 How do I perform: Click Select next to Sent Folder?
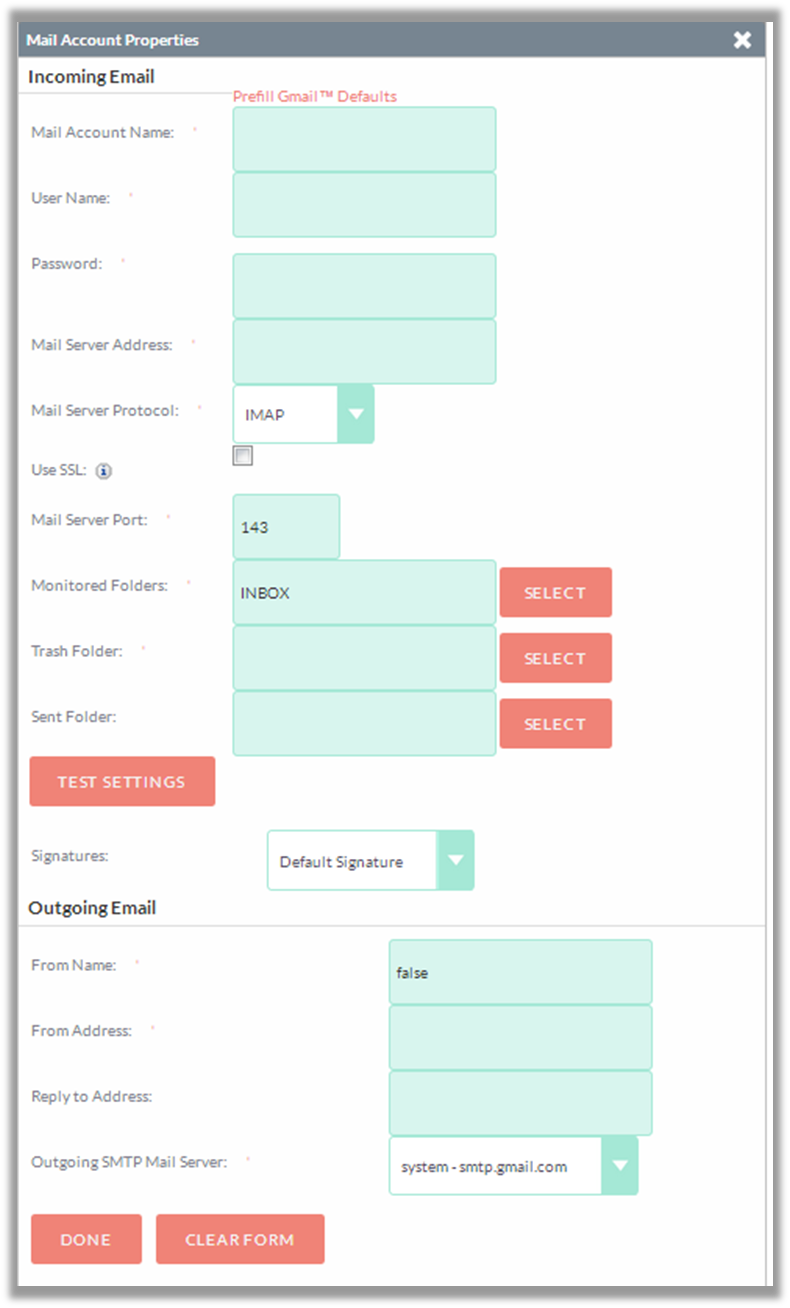pyautogui.click(x=555, y=724)
